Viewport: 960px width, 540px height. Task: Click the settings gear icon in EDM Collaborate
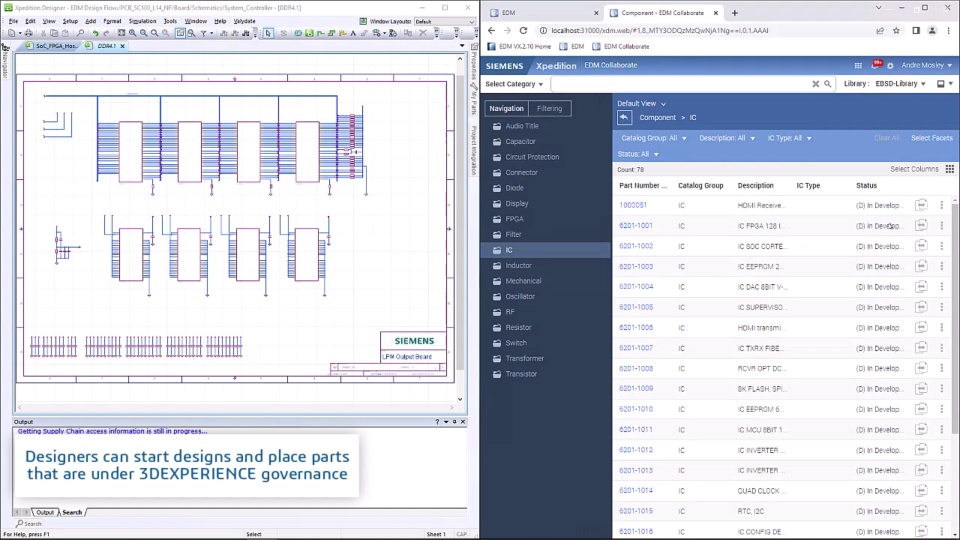(x=890, y=66)
